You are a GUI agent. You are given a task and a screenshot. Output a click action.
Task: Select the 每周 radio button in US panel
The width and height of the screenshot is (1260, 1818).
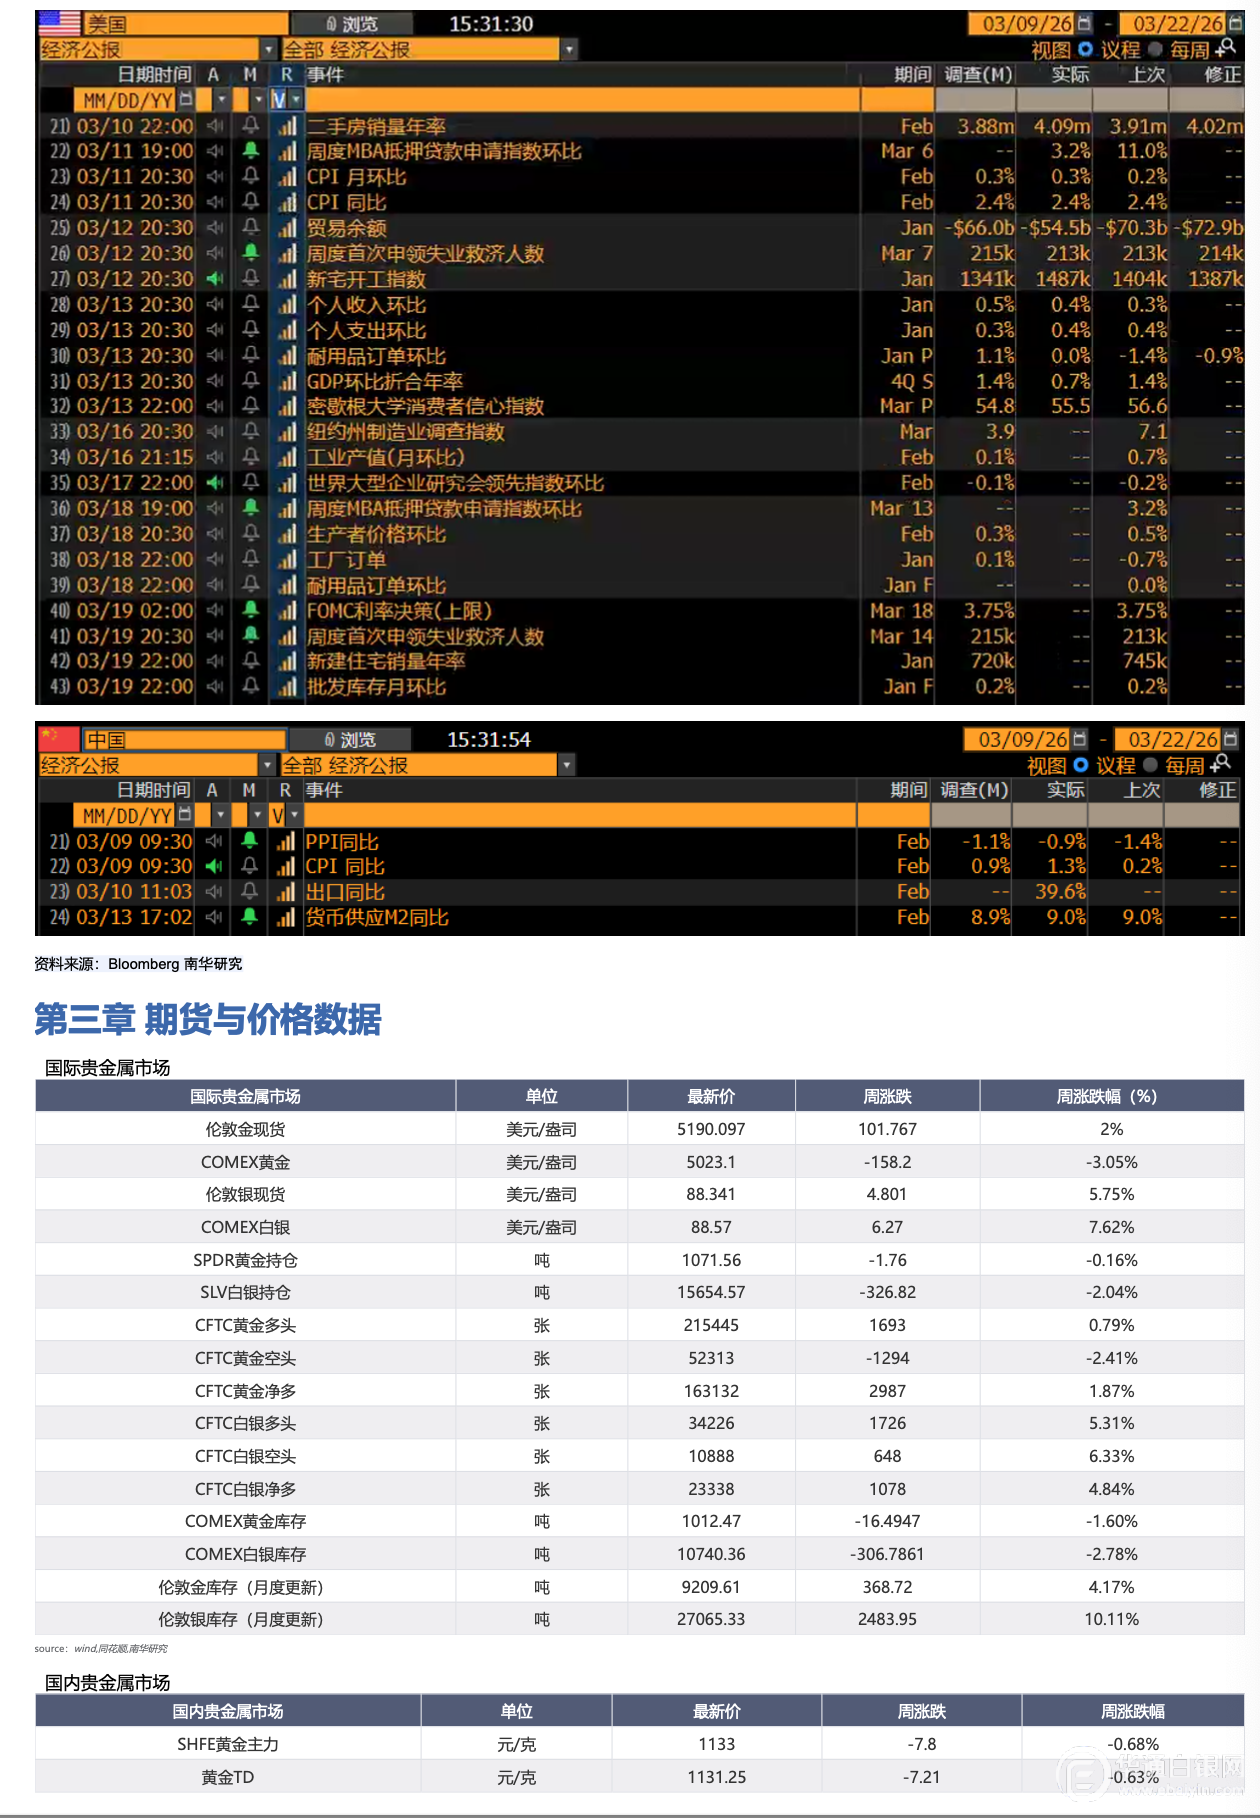point(1155,49)
